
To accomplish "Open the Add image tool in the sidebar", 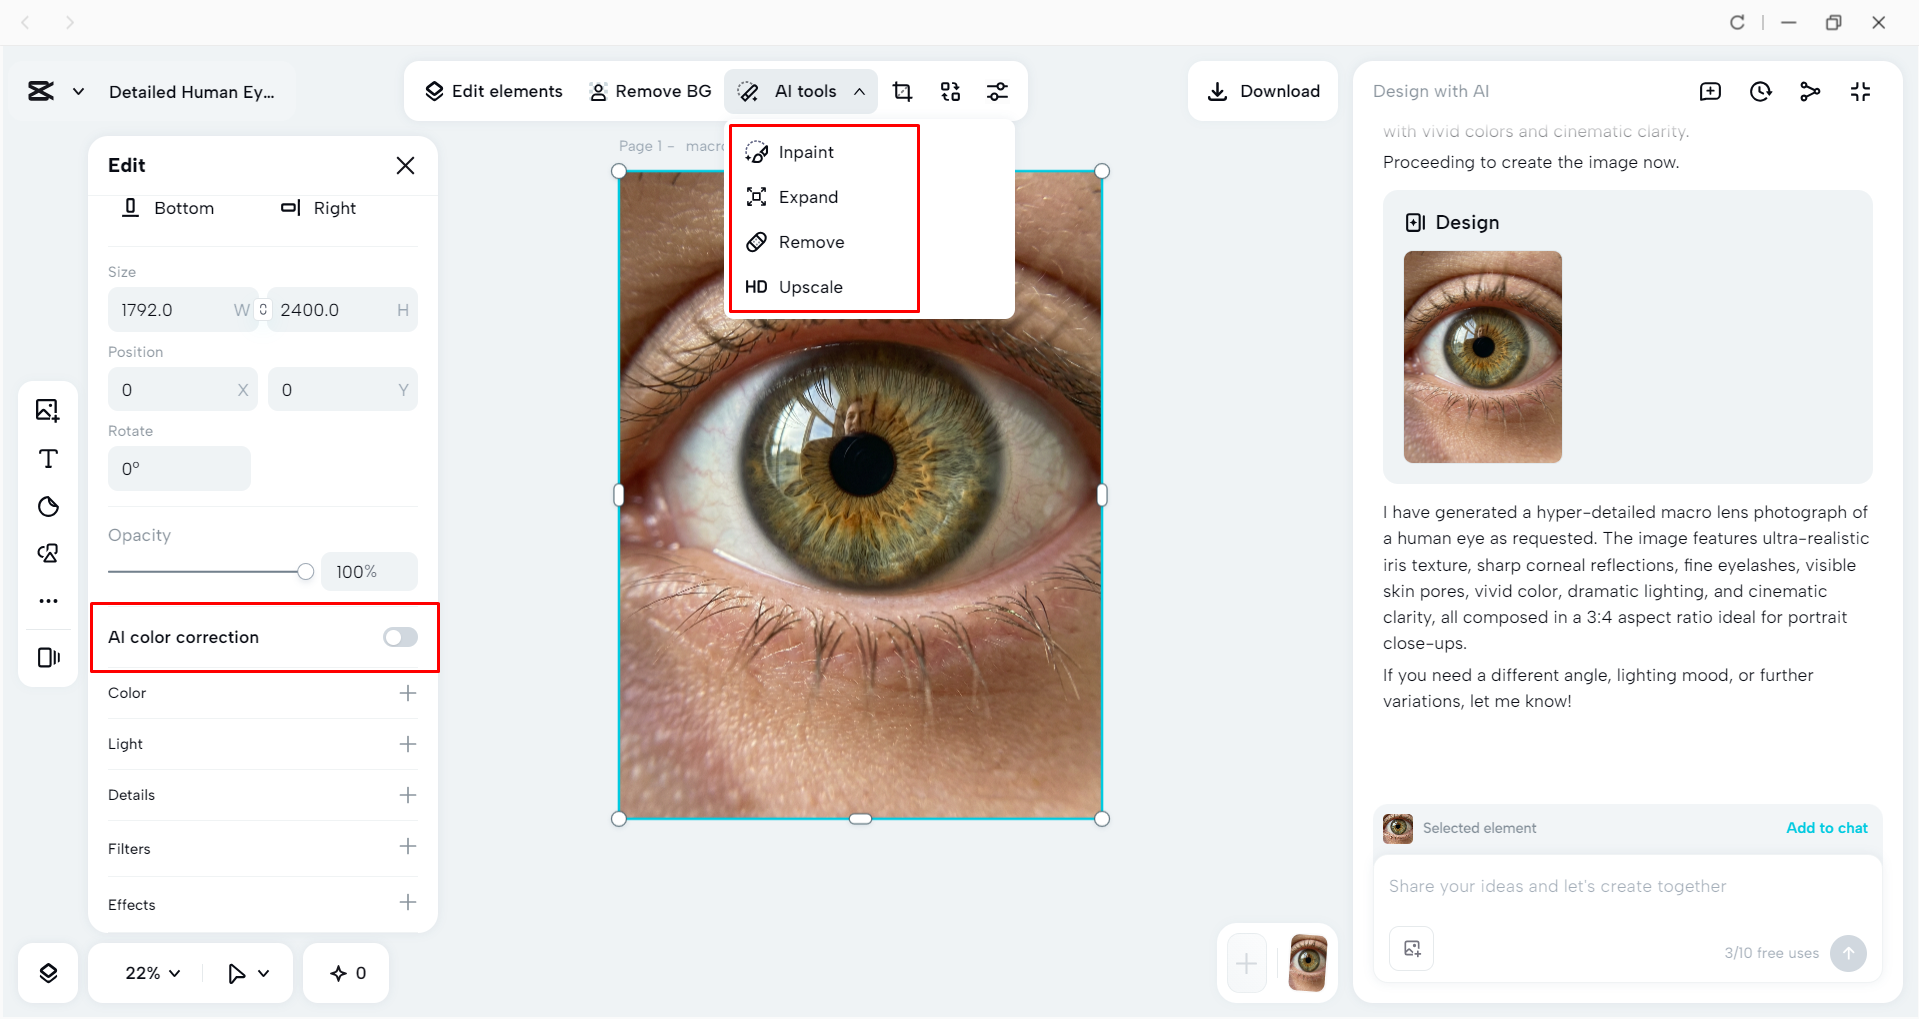I will [47, 410].
